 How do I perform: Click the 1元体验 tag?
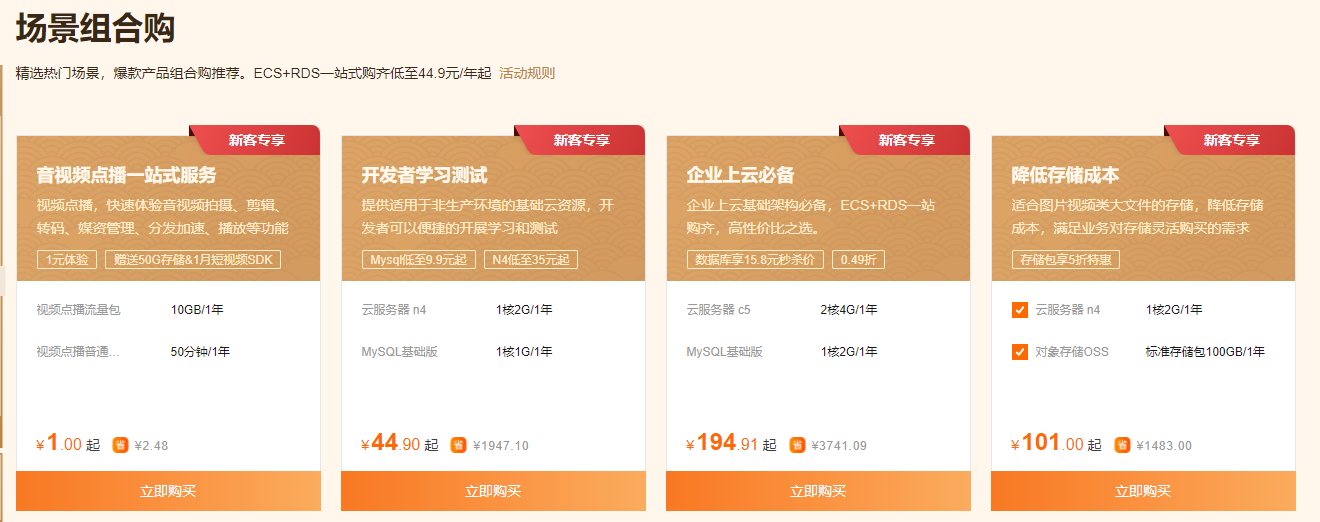tap(67, 260)
